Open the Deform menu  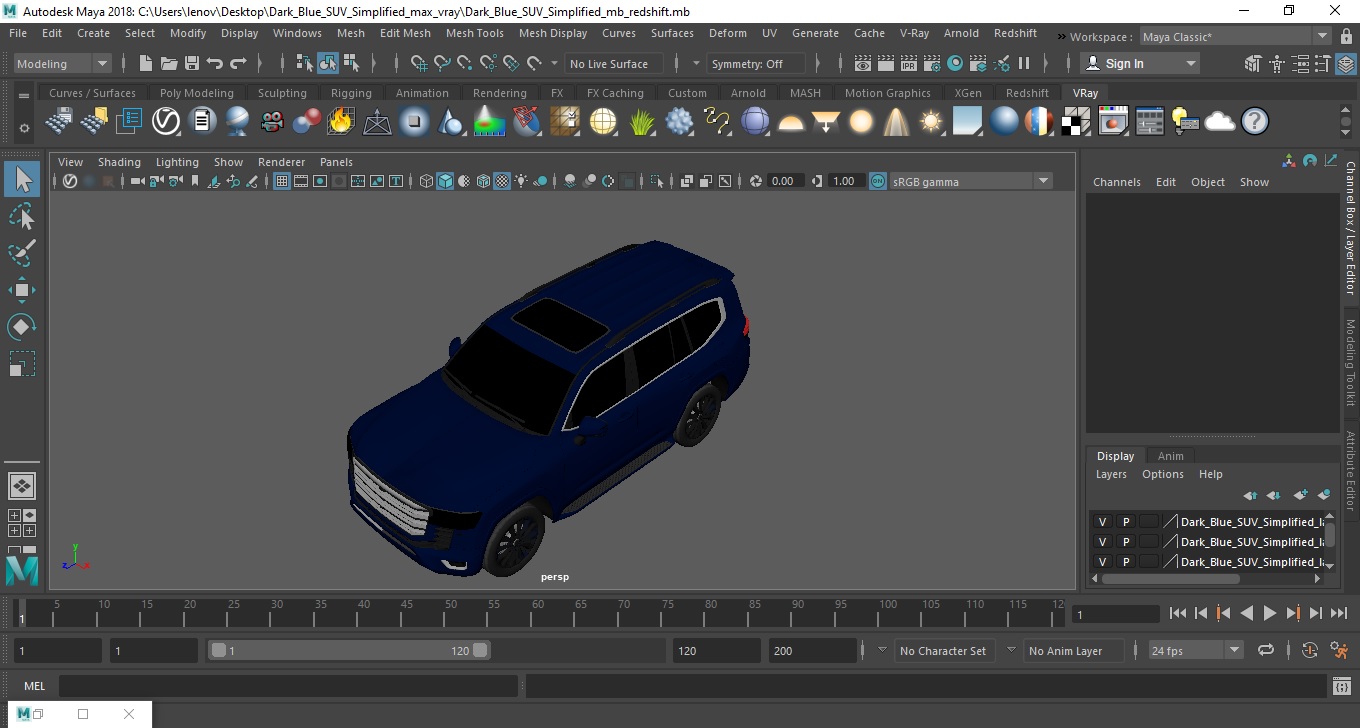(x=727, y=33)
